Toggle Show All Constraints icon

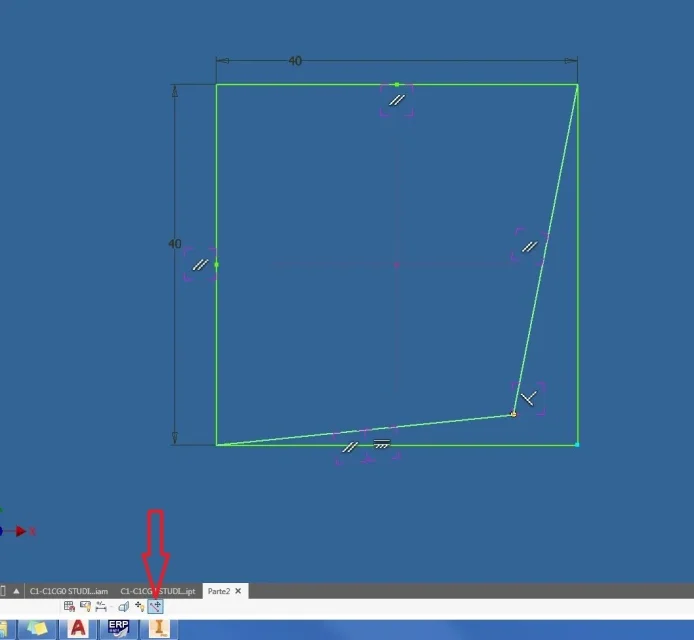pyautogui.click(x=85, y=606)
